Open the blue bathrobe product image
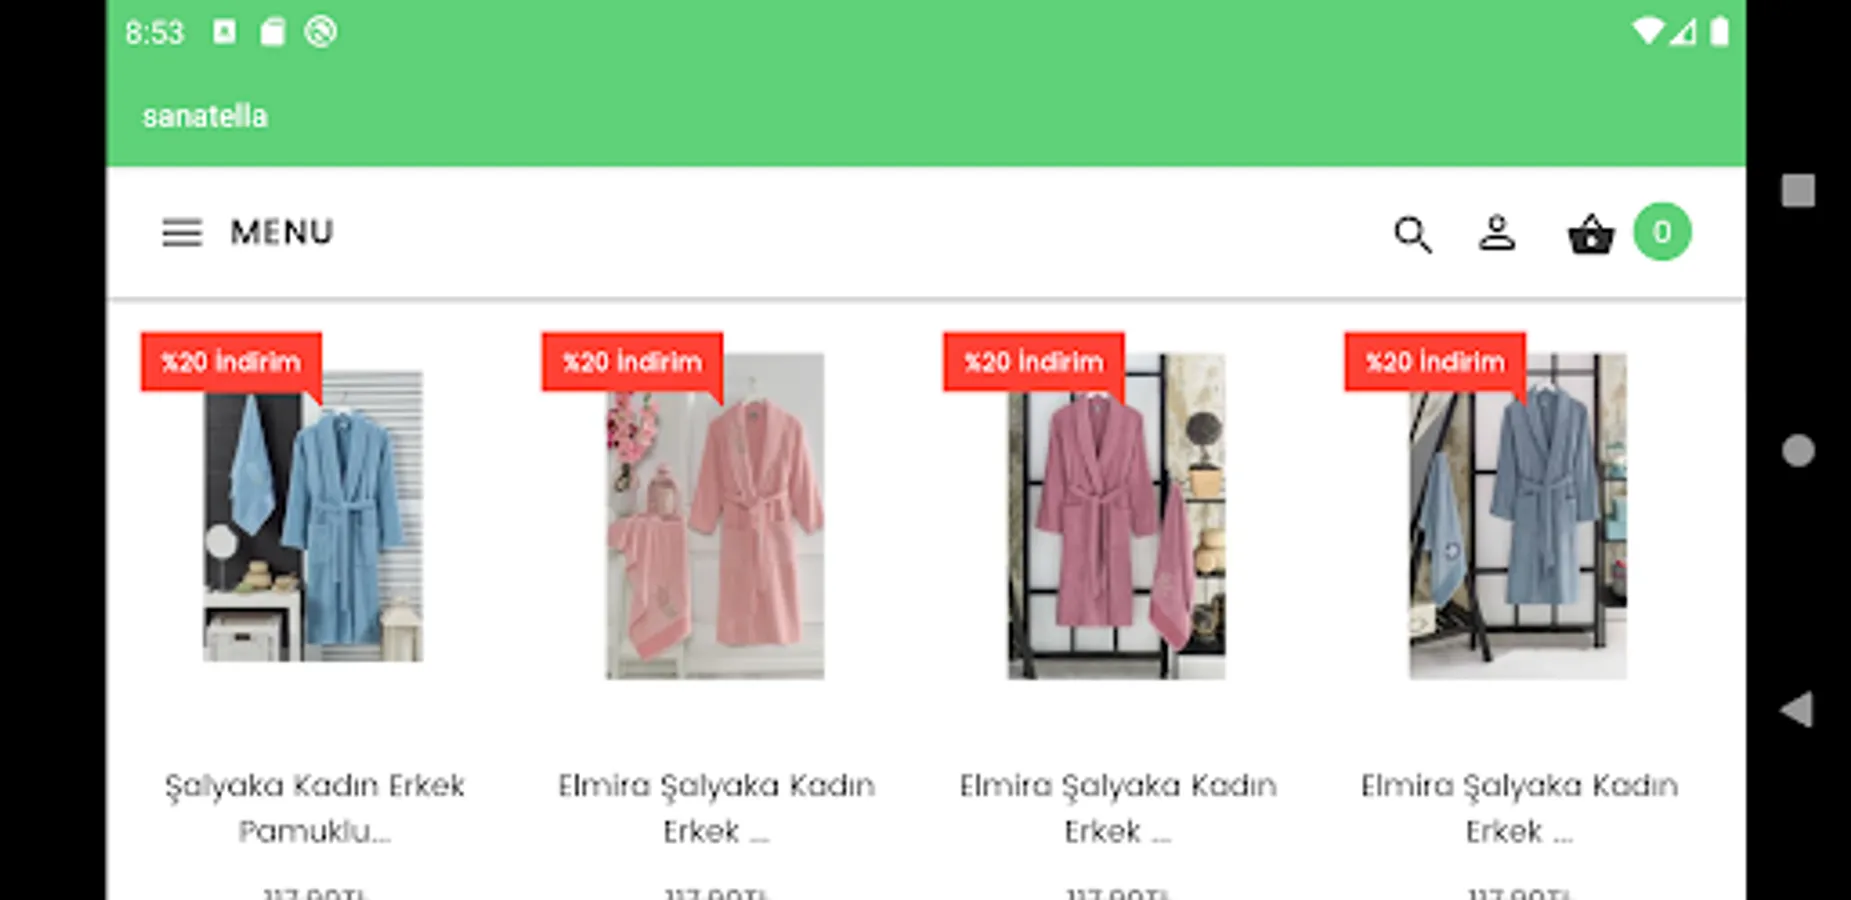 coord(313,516)
